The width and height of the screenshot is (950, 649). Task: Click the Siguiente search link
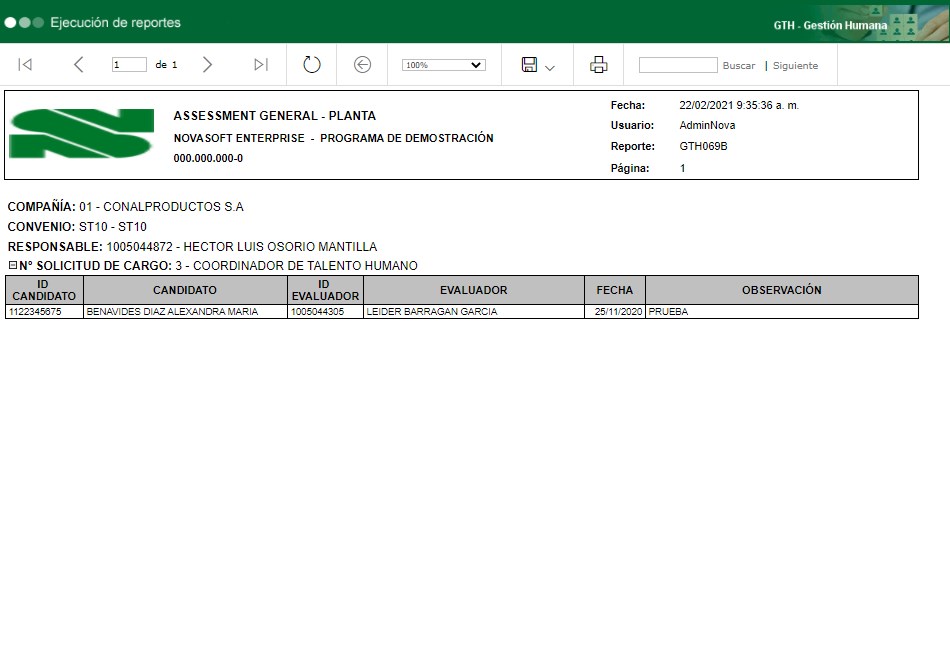tap(795, 66)
